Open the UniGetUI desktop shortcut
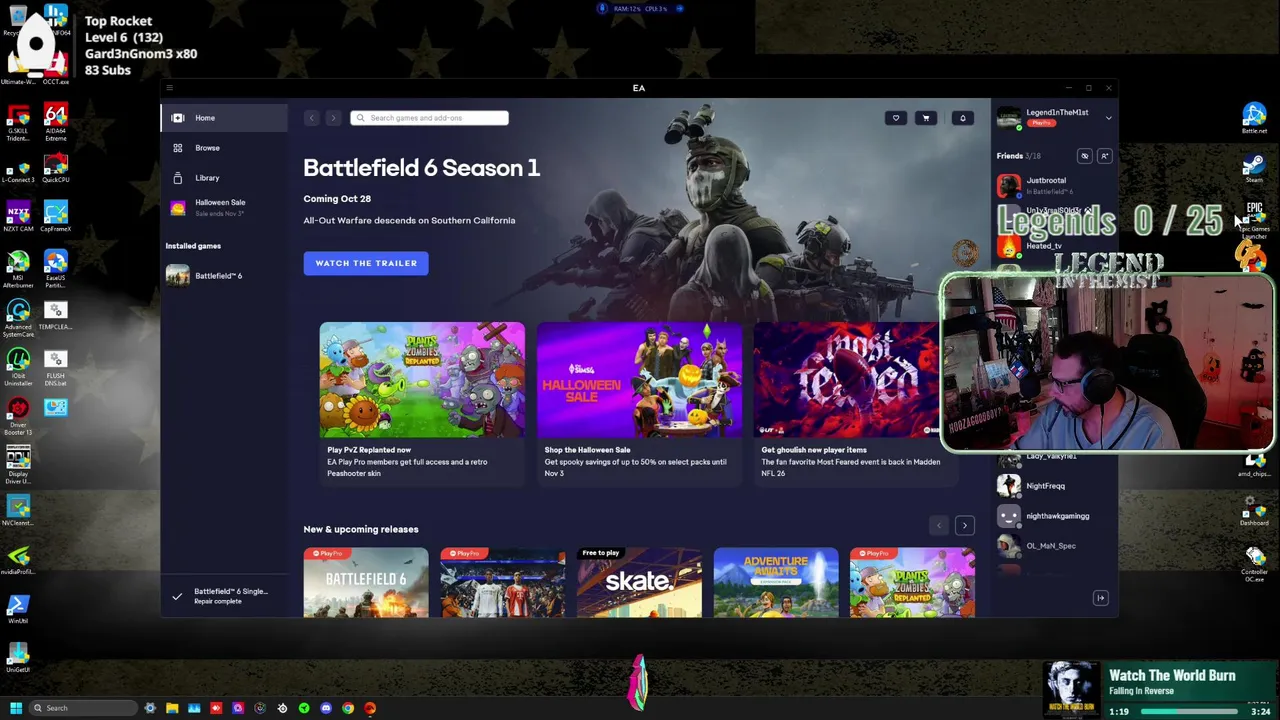 [x=18, y=658]
